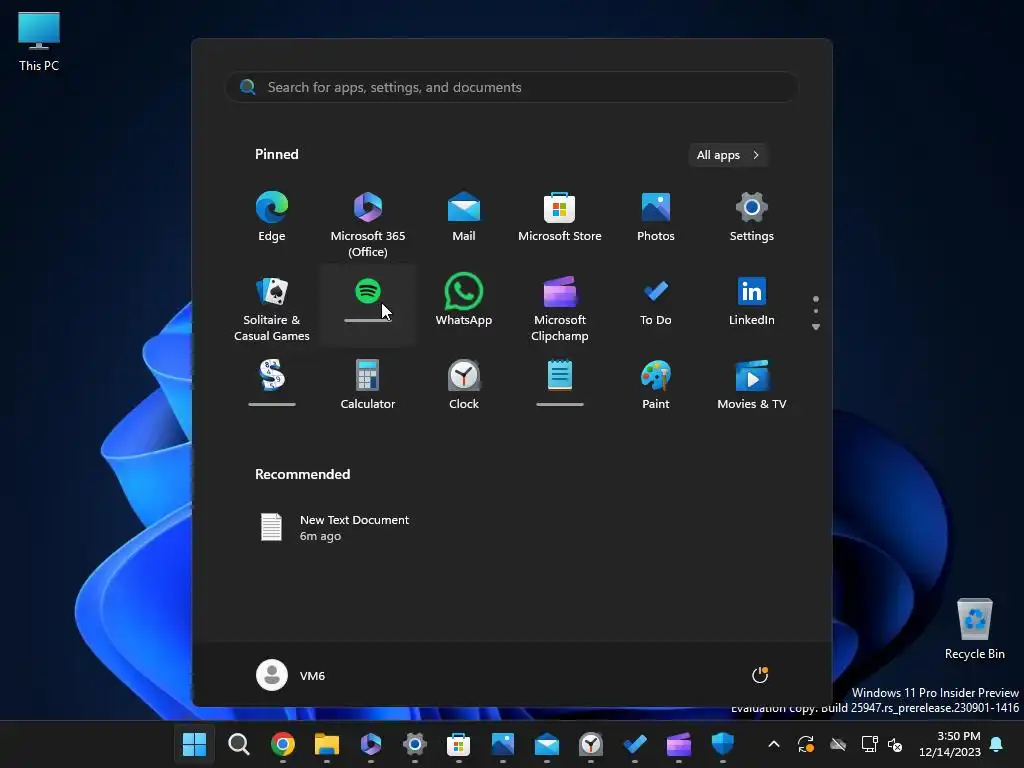The height and width of the screenshot is (768, 1024).
Task: Open the Clock pinned app
Action: (464, 385)
